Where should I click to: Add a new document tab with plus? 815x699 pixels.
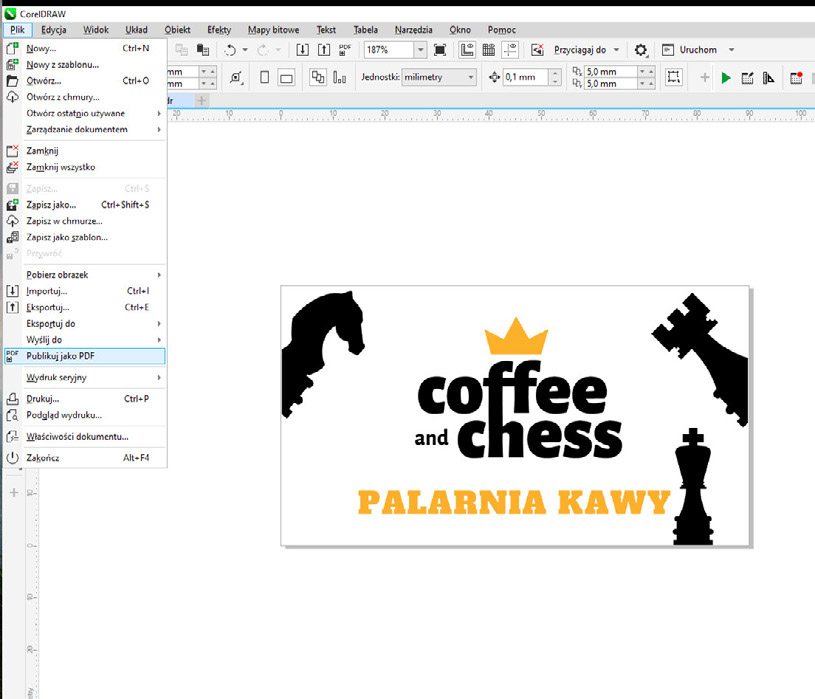pyautogui.click(x=202, y=100)
